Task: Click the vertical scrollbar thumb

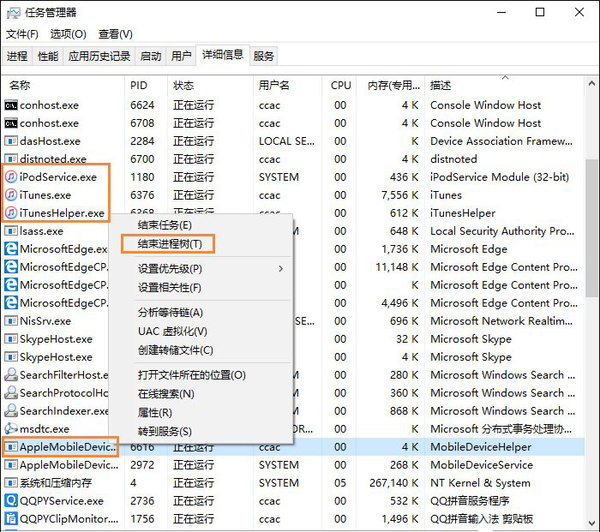Action: coord(592,228)
